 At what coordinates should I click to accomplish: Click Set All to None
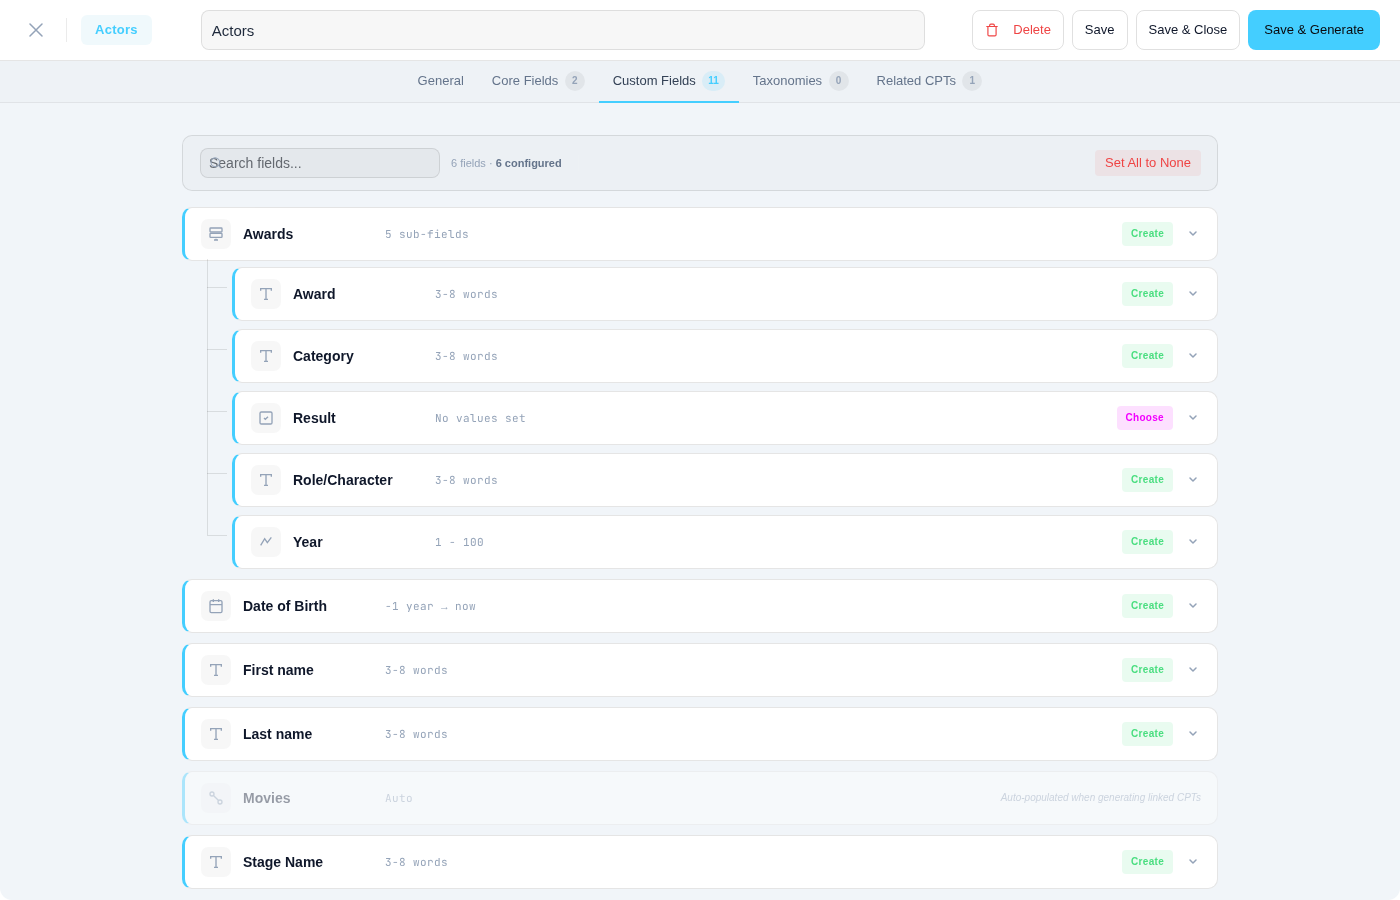point(1147,162)
